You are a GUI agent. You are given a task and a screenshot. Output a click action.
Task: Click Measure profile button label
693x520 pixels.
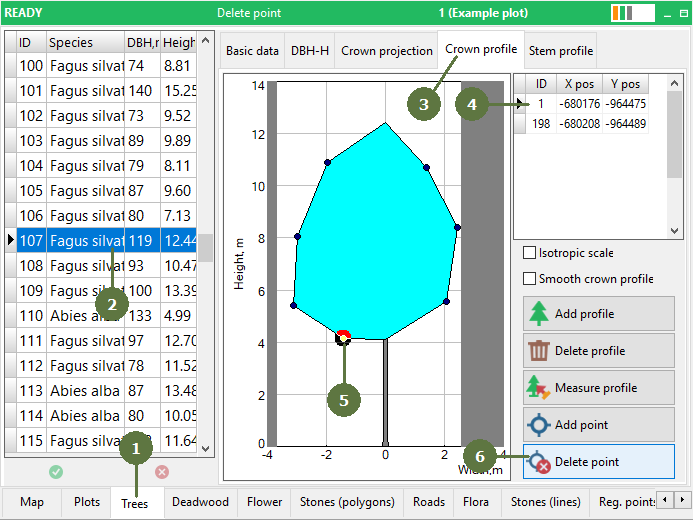[596, 387]
